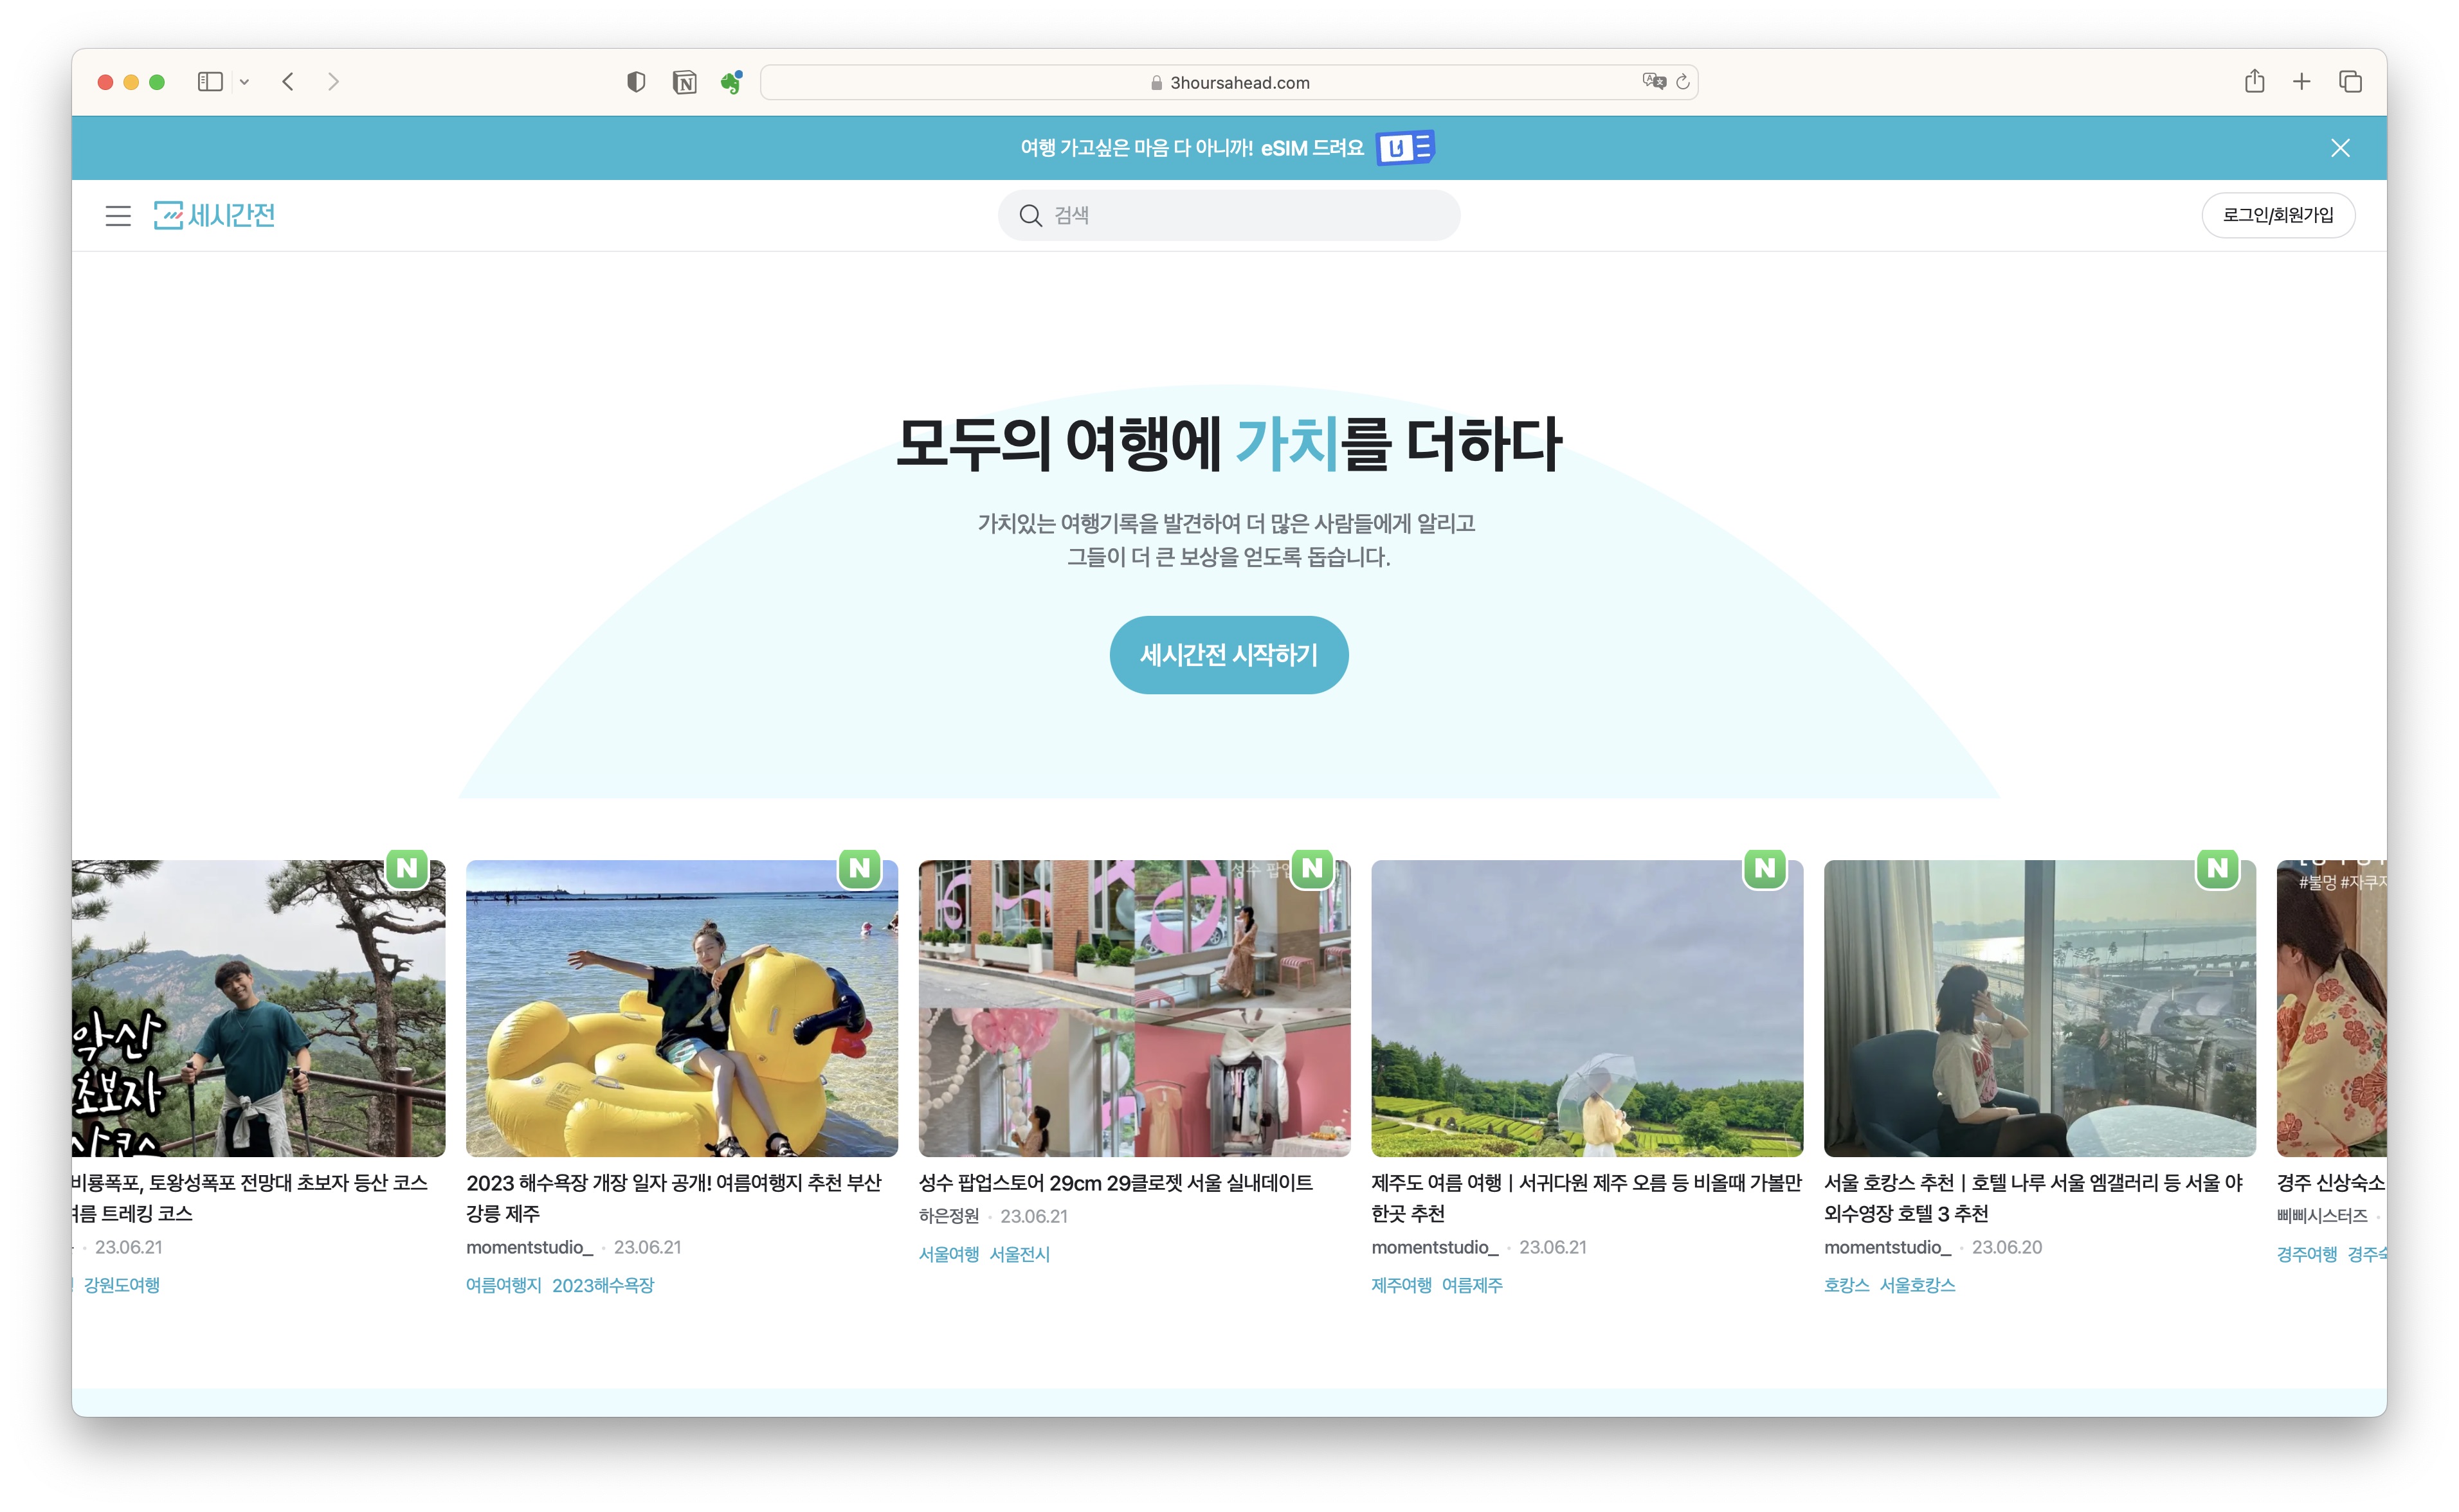Click date 23.06.20 on hotel article
Screen dimensions: 2459x1512
pyautogui.click(x=2007, y=1247)
